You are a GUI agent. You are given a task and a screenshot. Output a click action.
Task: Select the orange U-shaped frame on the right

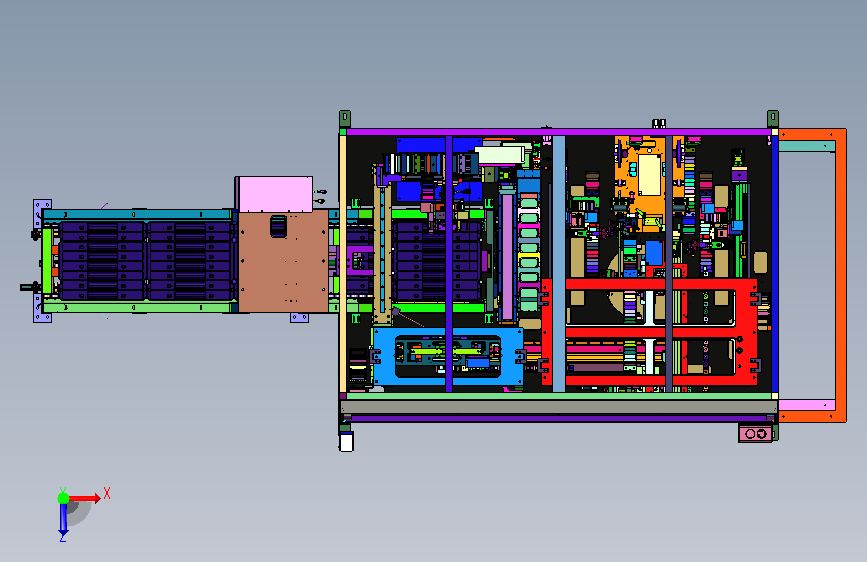click(x=840, y=275)
